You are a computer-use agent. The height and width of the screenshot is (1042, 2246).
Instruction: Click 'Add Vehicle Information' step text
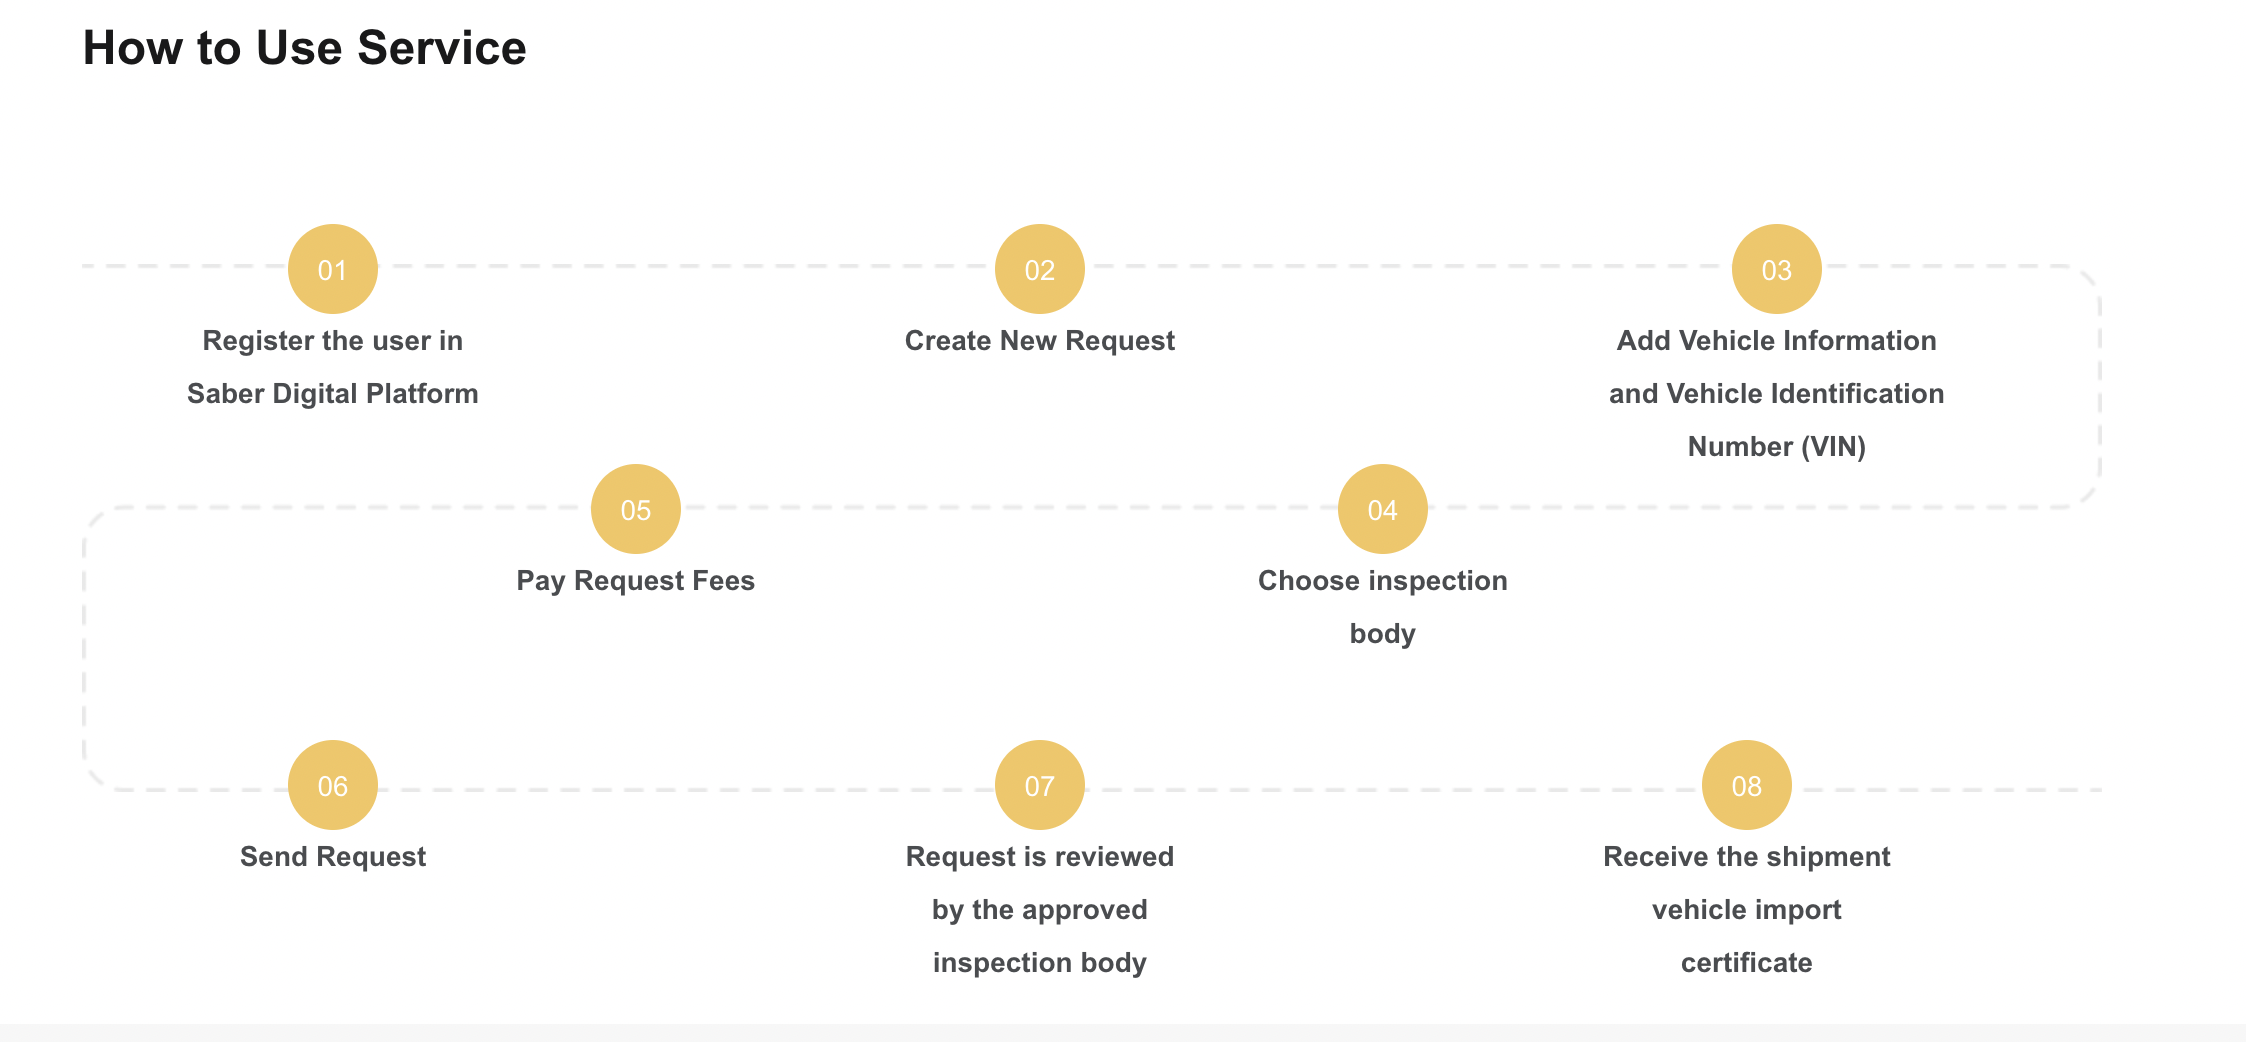coord(1776,341)
